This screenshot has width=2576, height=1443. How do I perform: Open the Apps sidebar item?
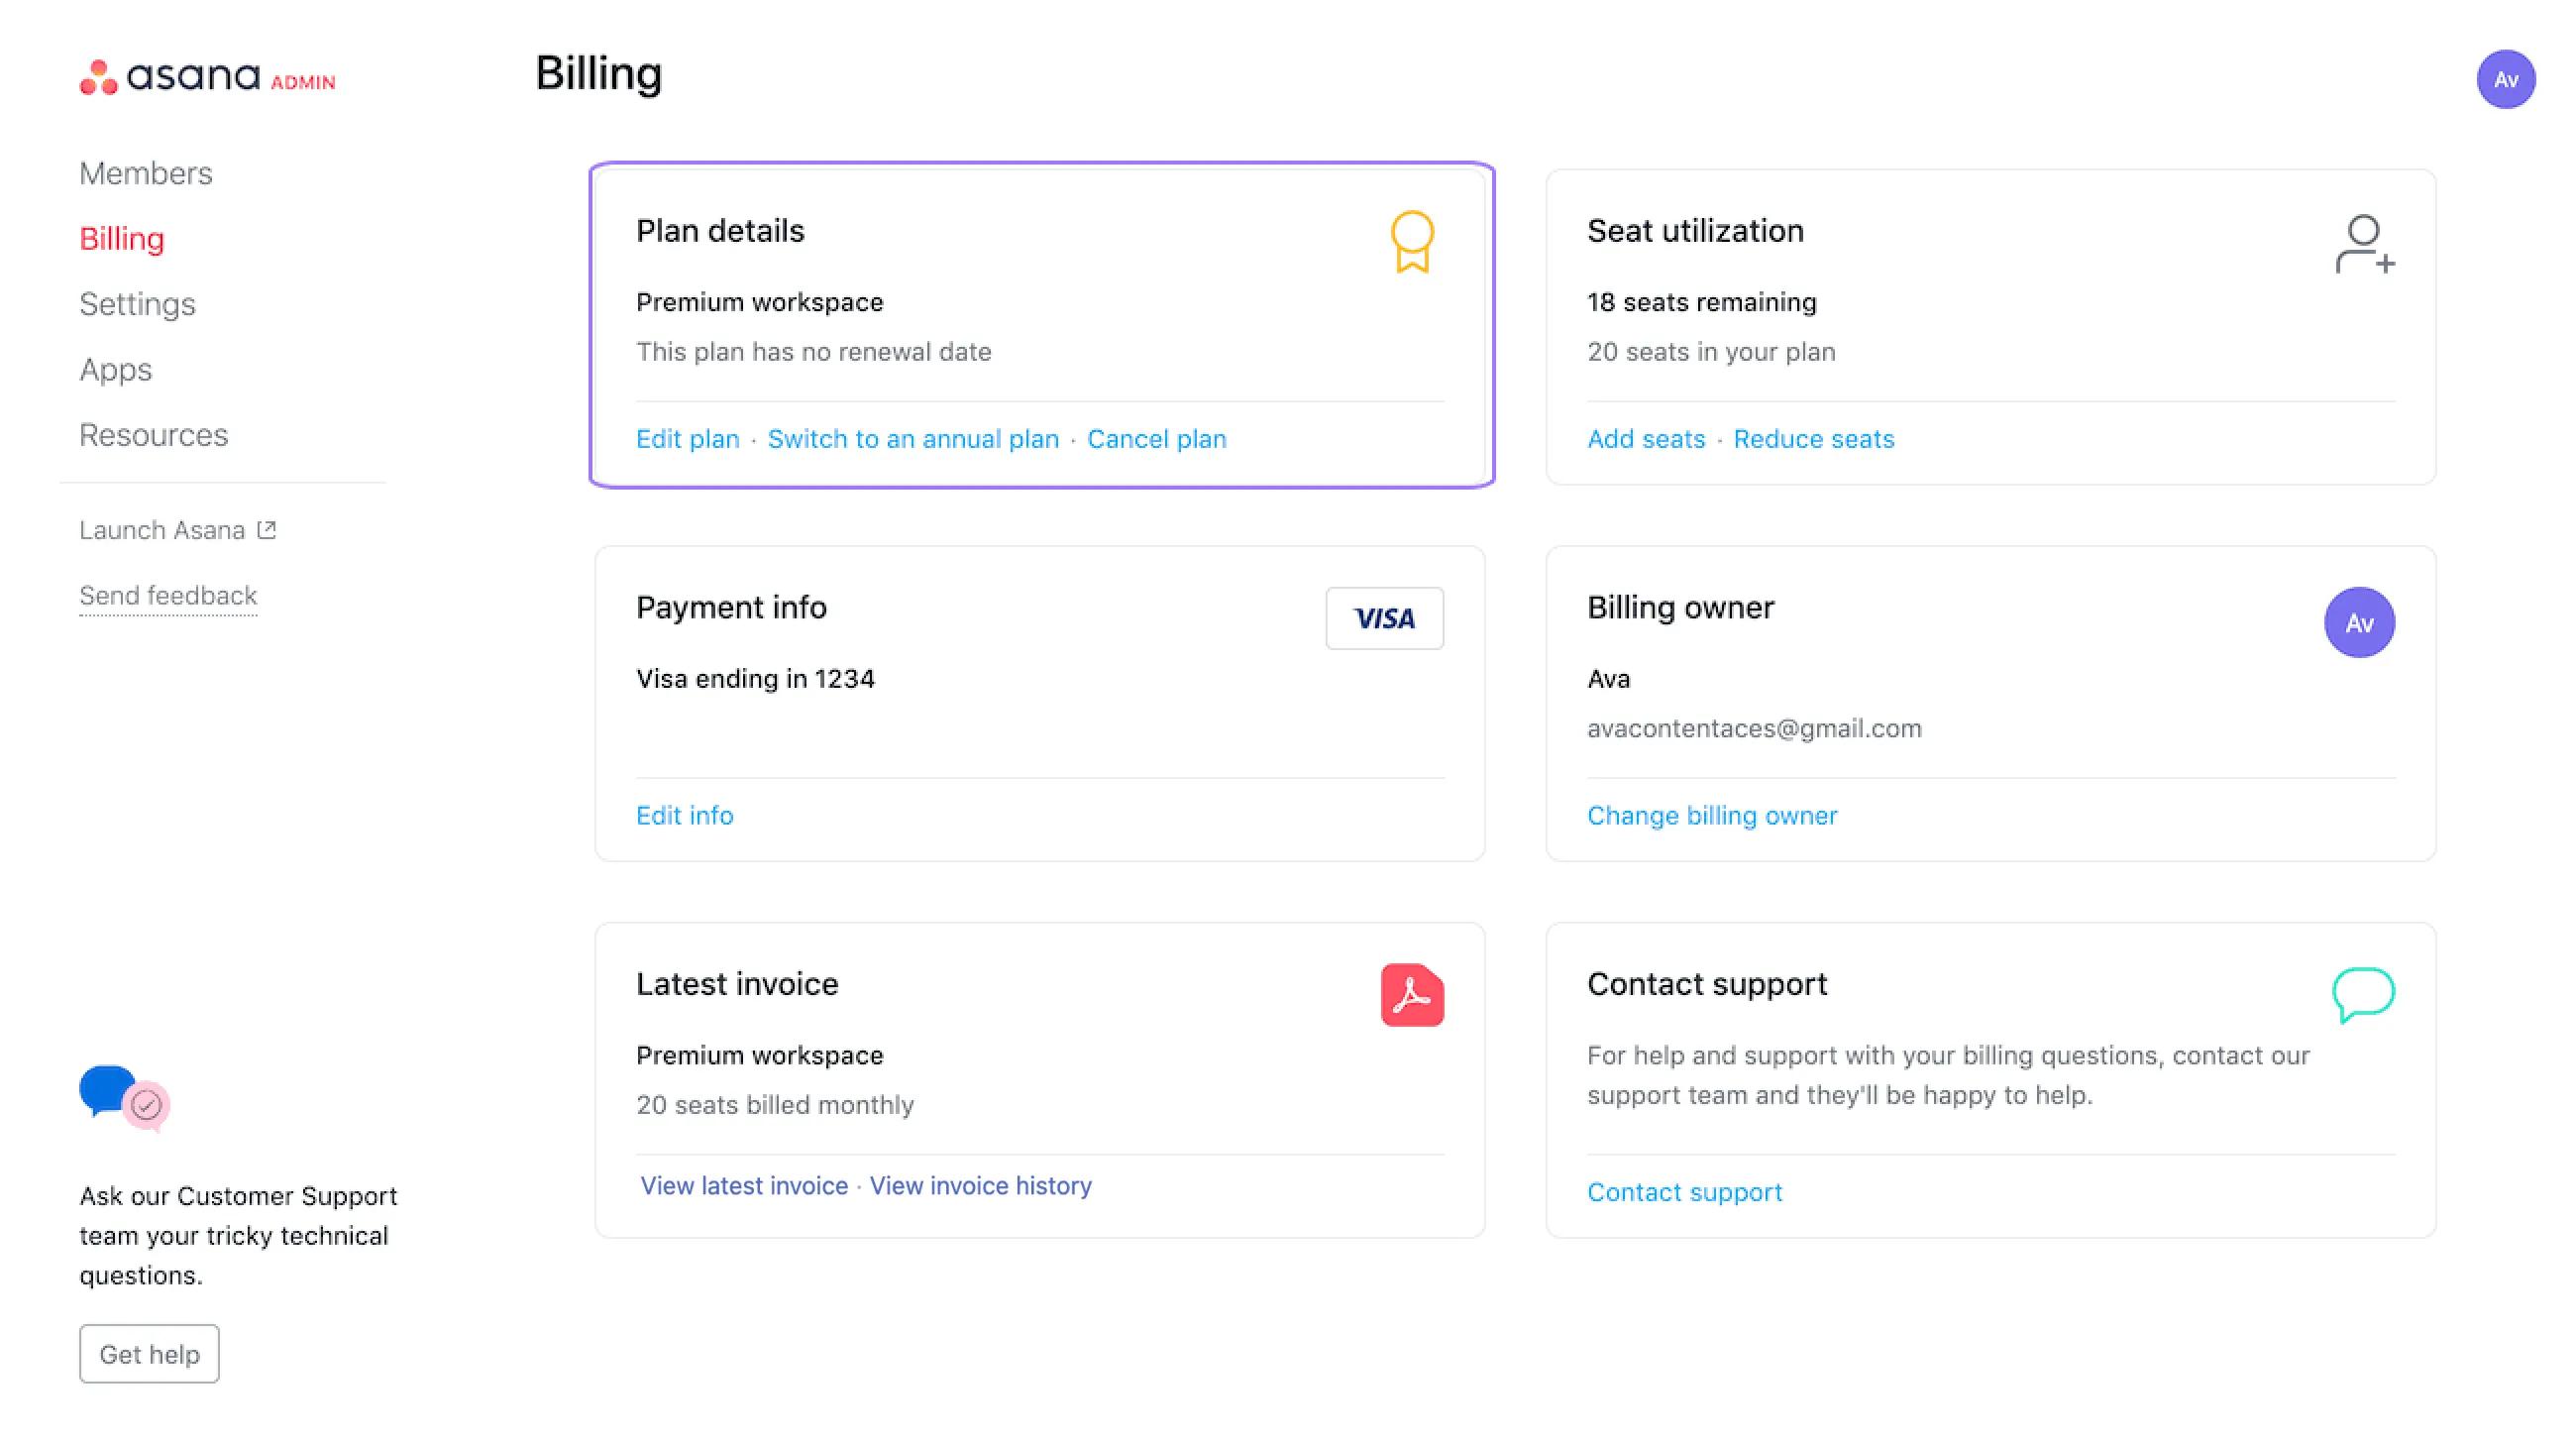tap(116, 370)
